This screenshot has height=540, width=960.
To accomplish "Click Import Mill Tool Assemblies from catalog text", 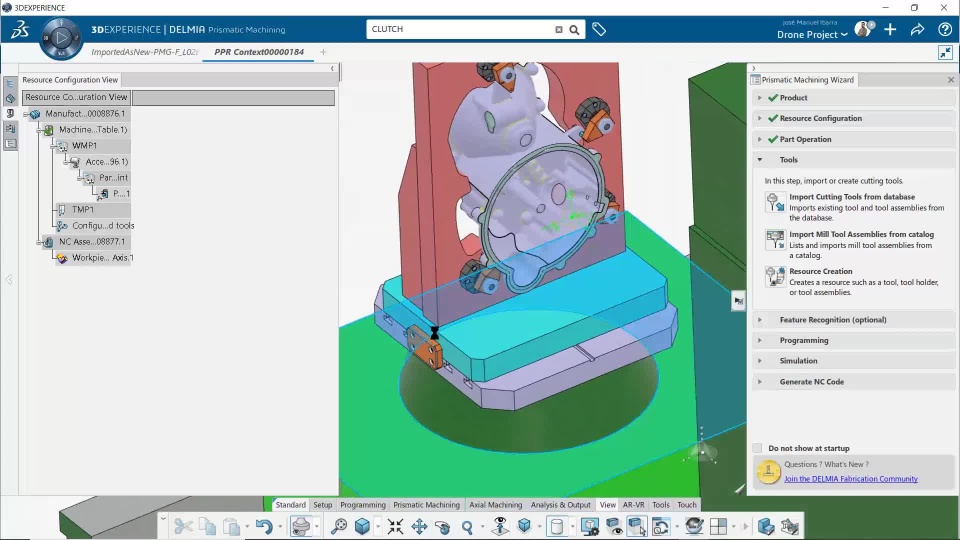I will click(x=861, y=234).
